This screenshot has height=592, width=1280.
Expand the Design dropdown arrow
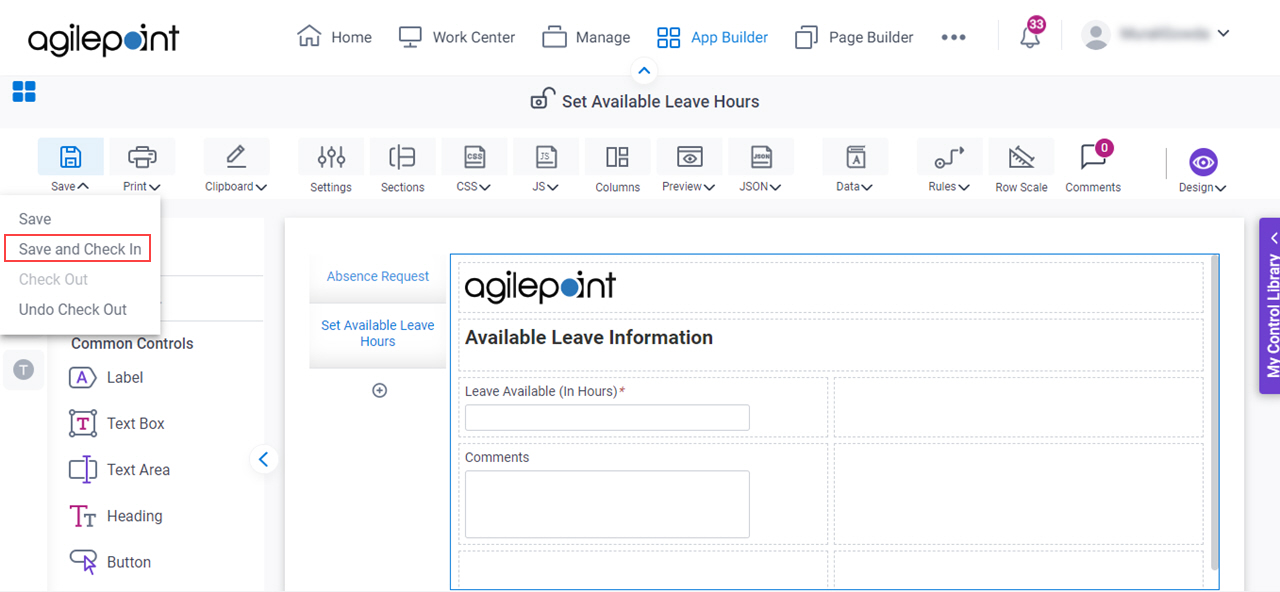coord(1220,187)
